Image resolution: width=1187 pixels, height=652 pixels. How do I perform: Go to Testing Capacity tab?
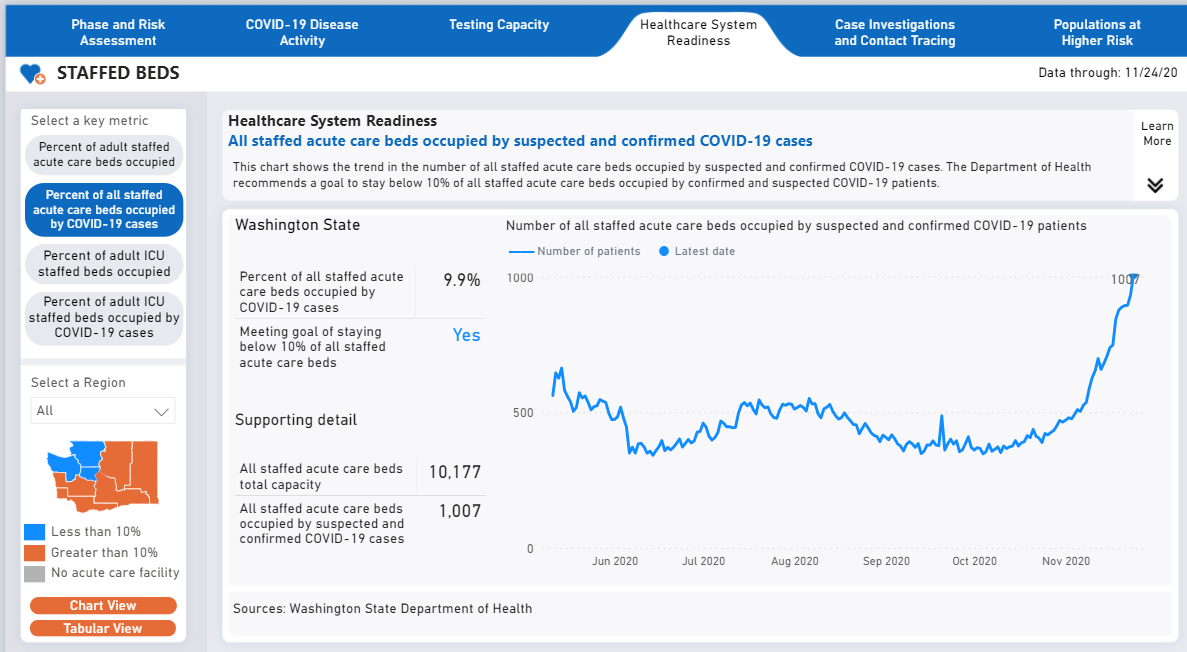[x=499, y=25]
